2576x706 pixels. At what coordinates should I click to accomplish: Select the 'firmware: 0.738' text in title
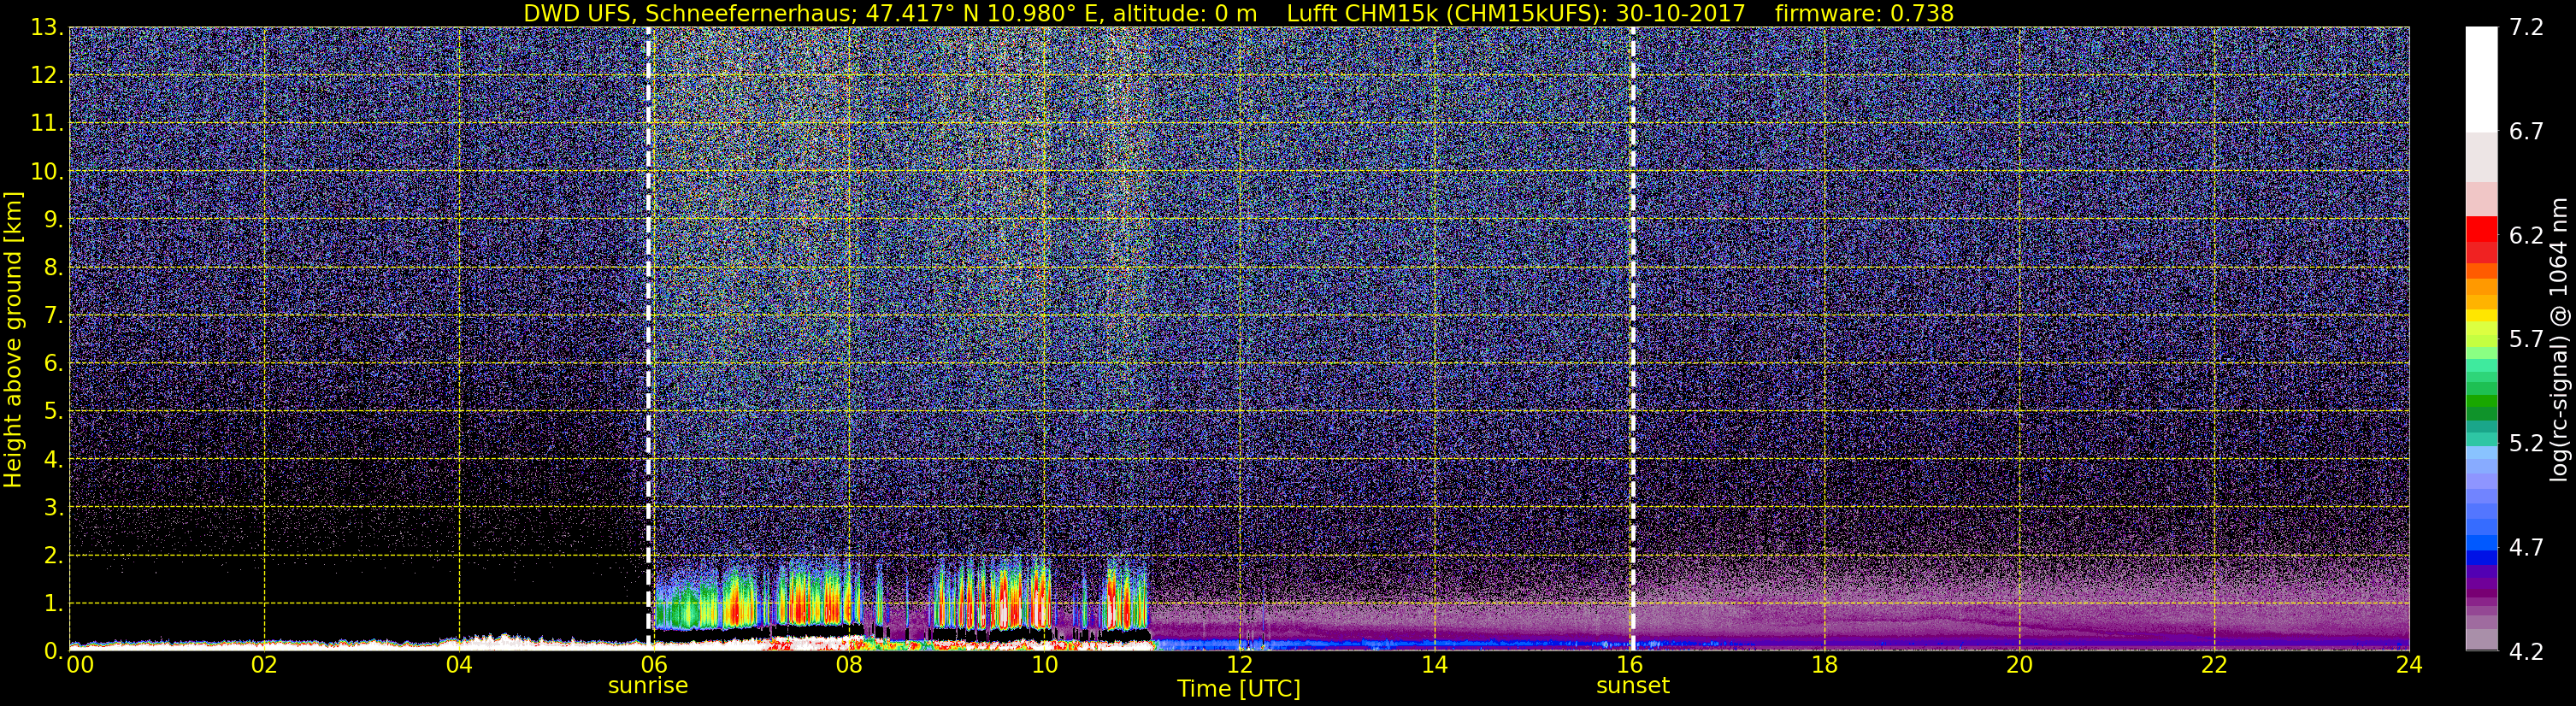coord(1864,13)
